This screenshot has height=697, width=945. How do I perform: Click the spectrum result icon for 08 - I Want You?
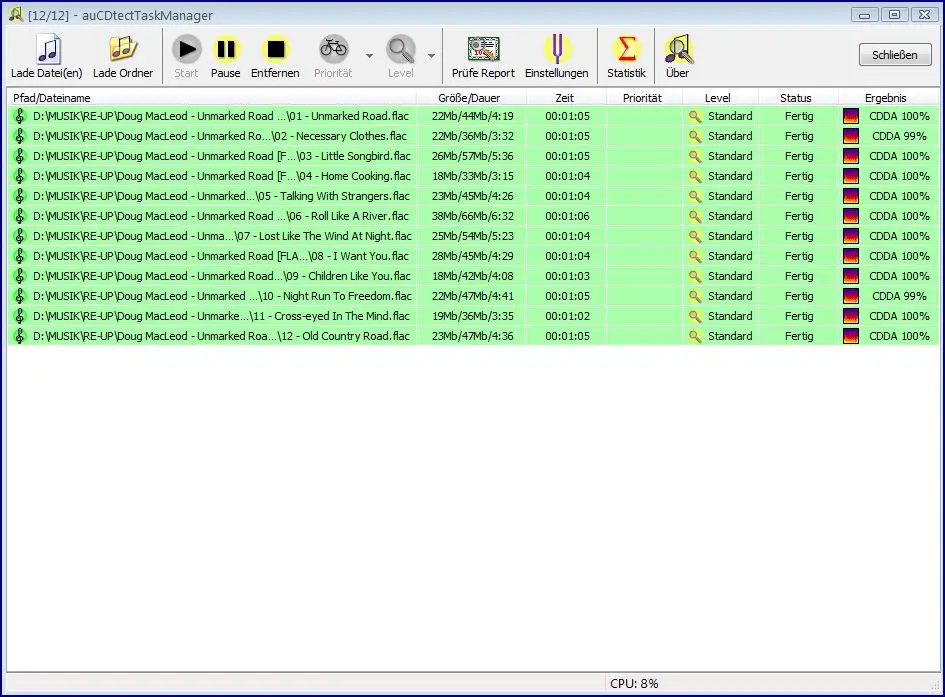[850, 256]
